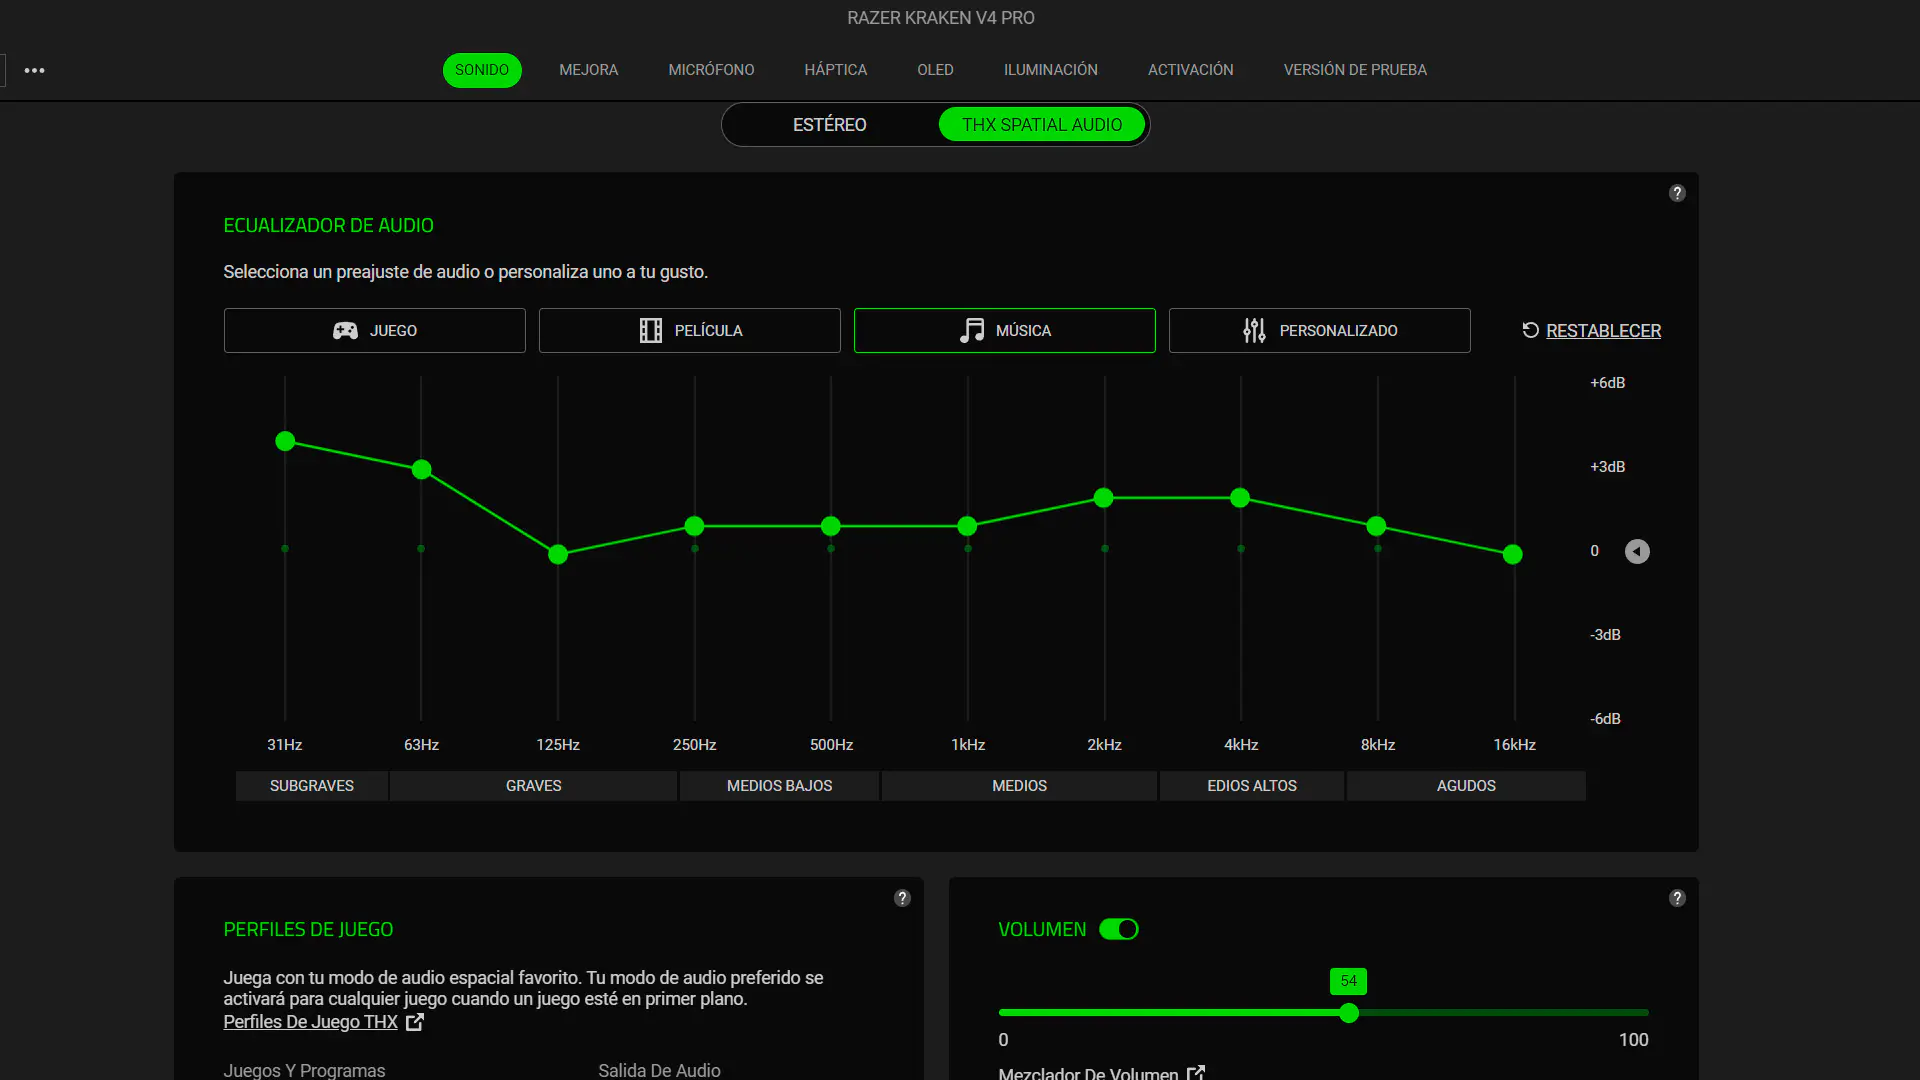Choose the PELÍCULA equalizer preset
1920x1080 pixels.
690,330
